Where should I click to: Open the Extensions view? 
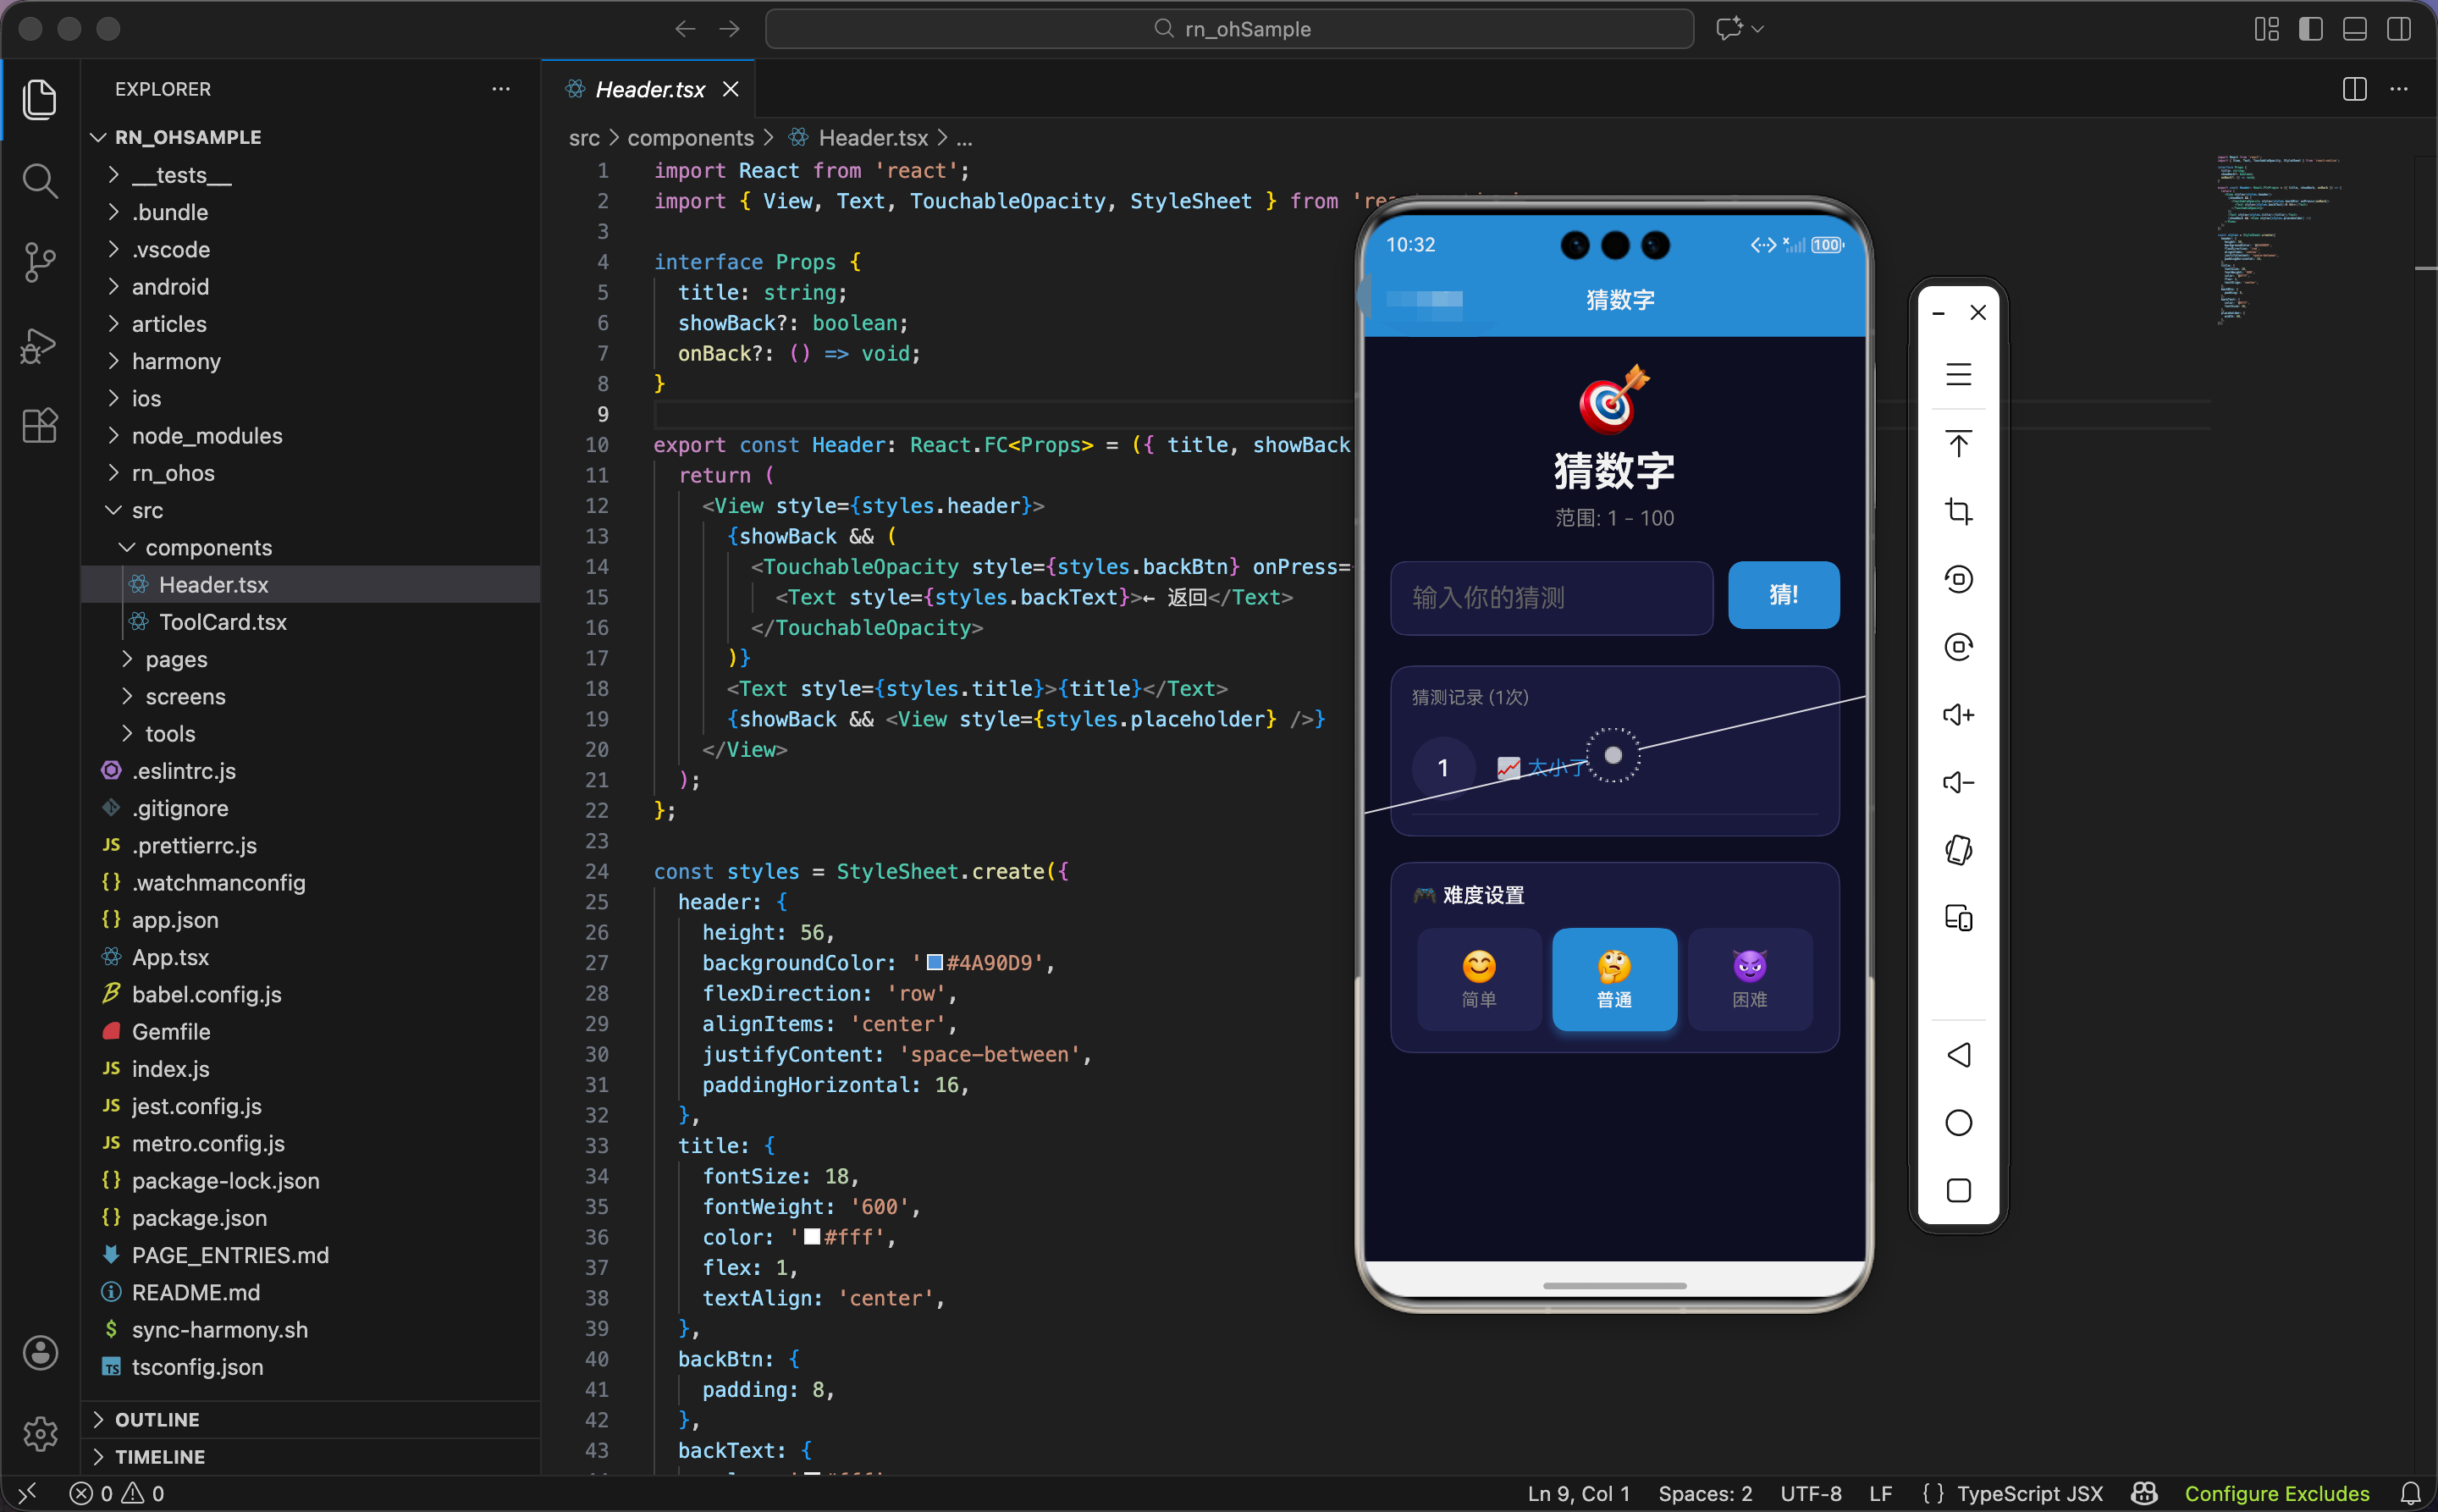point(39,426)
